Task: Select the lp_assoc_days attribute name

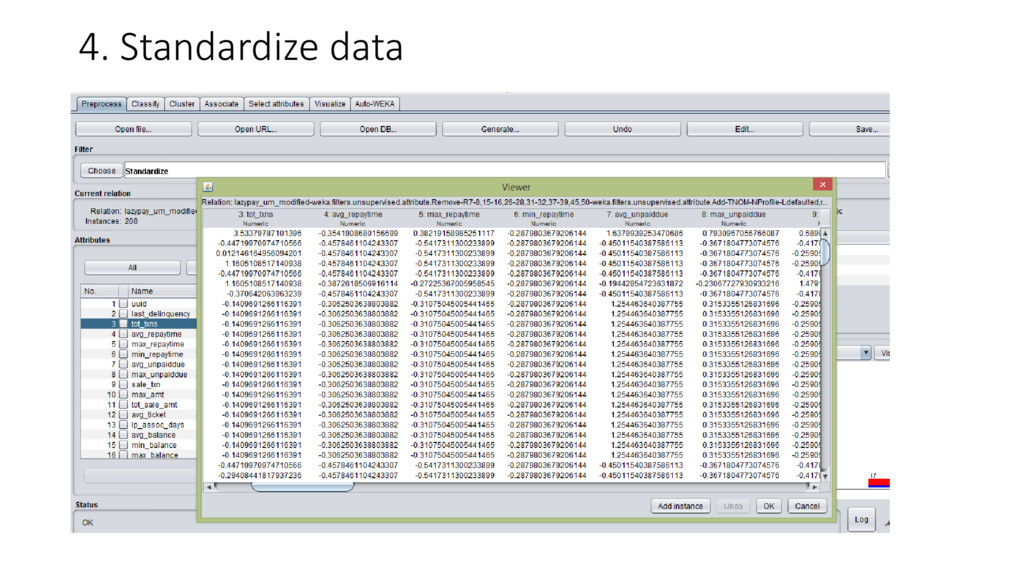Action: [157, 425]
